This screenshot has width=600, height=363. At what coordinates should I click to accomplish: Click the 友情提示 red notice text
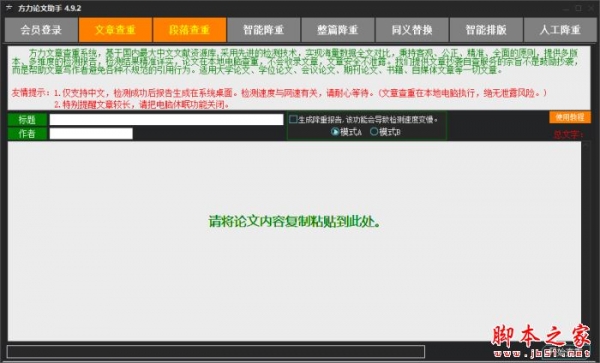pyautogui.click(x=279, y=99)
